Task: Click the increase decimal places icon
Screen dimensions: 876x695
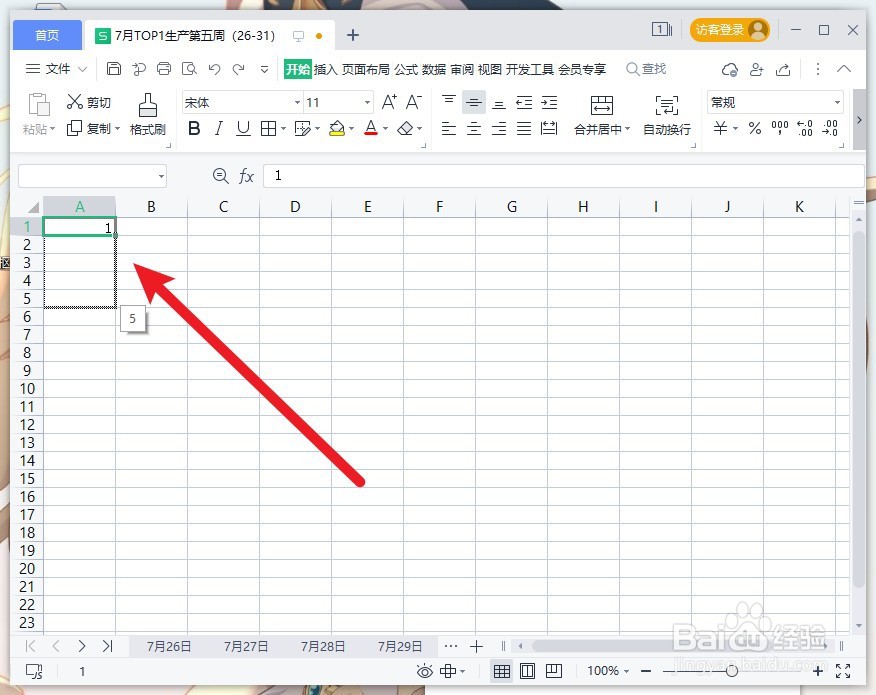Action: click(x=805, y=128)
